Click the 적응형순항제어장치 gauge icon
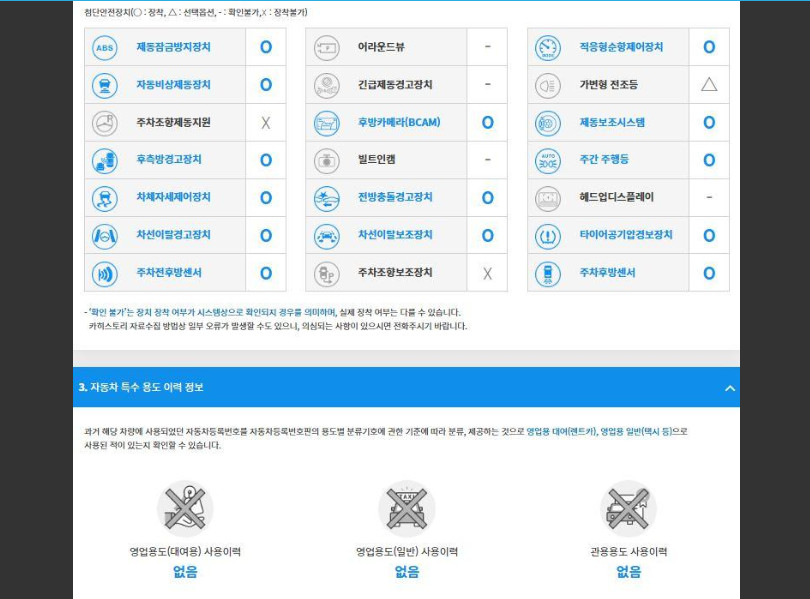Image resolution: width=810 pixels, height=599 pixels. tap(548, 48)
